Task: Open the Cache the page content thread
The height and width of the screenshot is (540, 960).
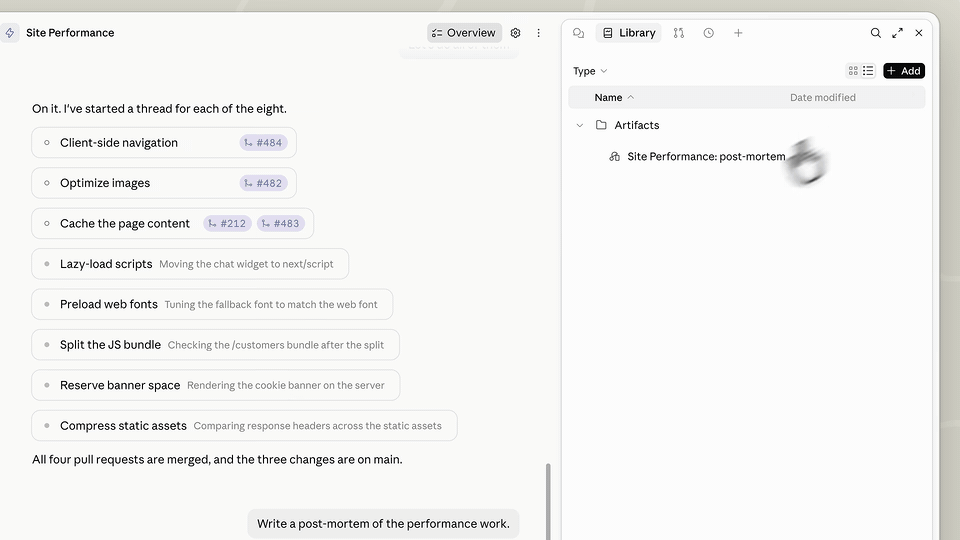Action: [173, 223]
